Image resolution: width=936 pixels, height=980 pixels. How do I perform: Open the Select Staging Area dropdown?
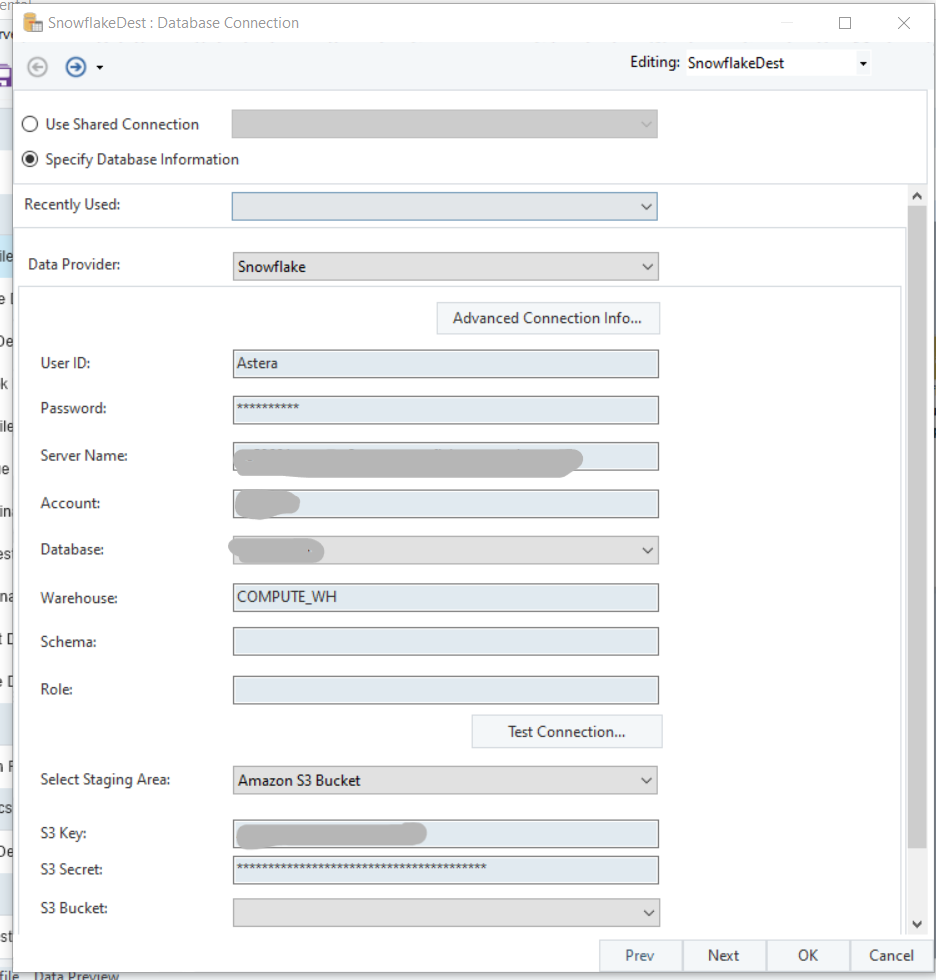pos(647,780)
